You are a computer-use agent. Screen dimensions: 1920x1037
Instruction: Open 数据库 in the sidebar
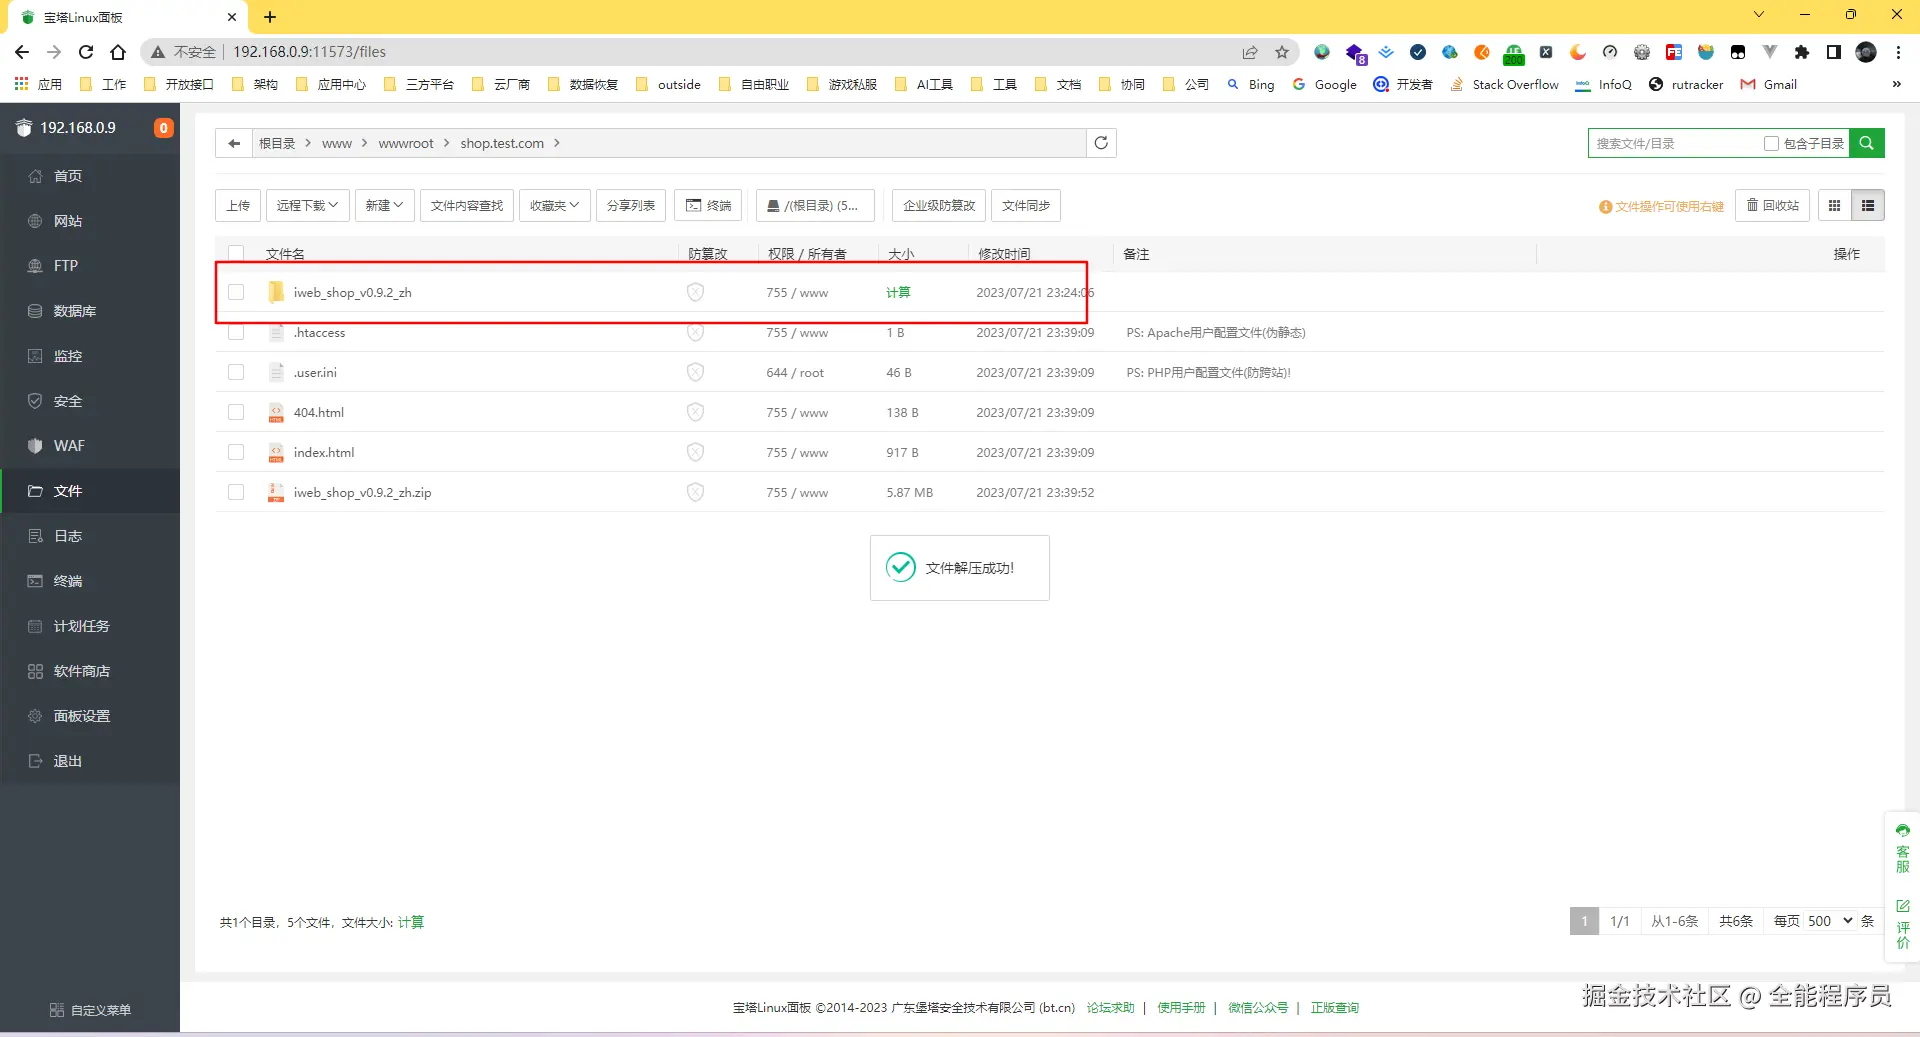tap(90, 311)
